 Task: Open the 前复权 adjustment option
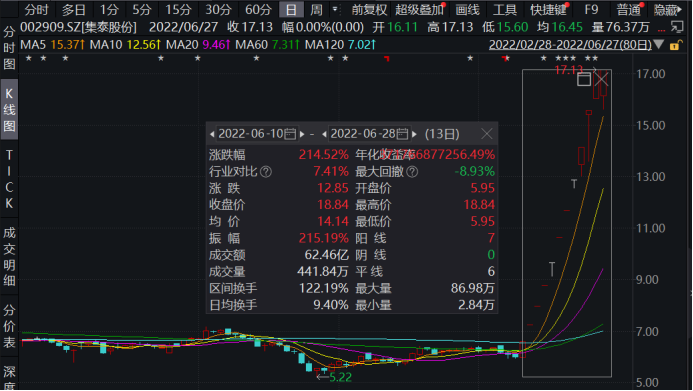point(369,9)
